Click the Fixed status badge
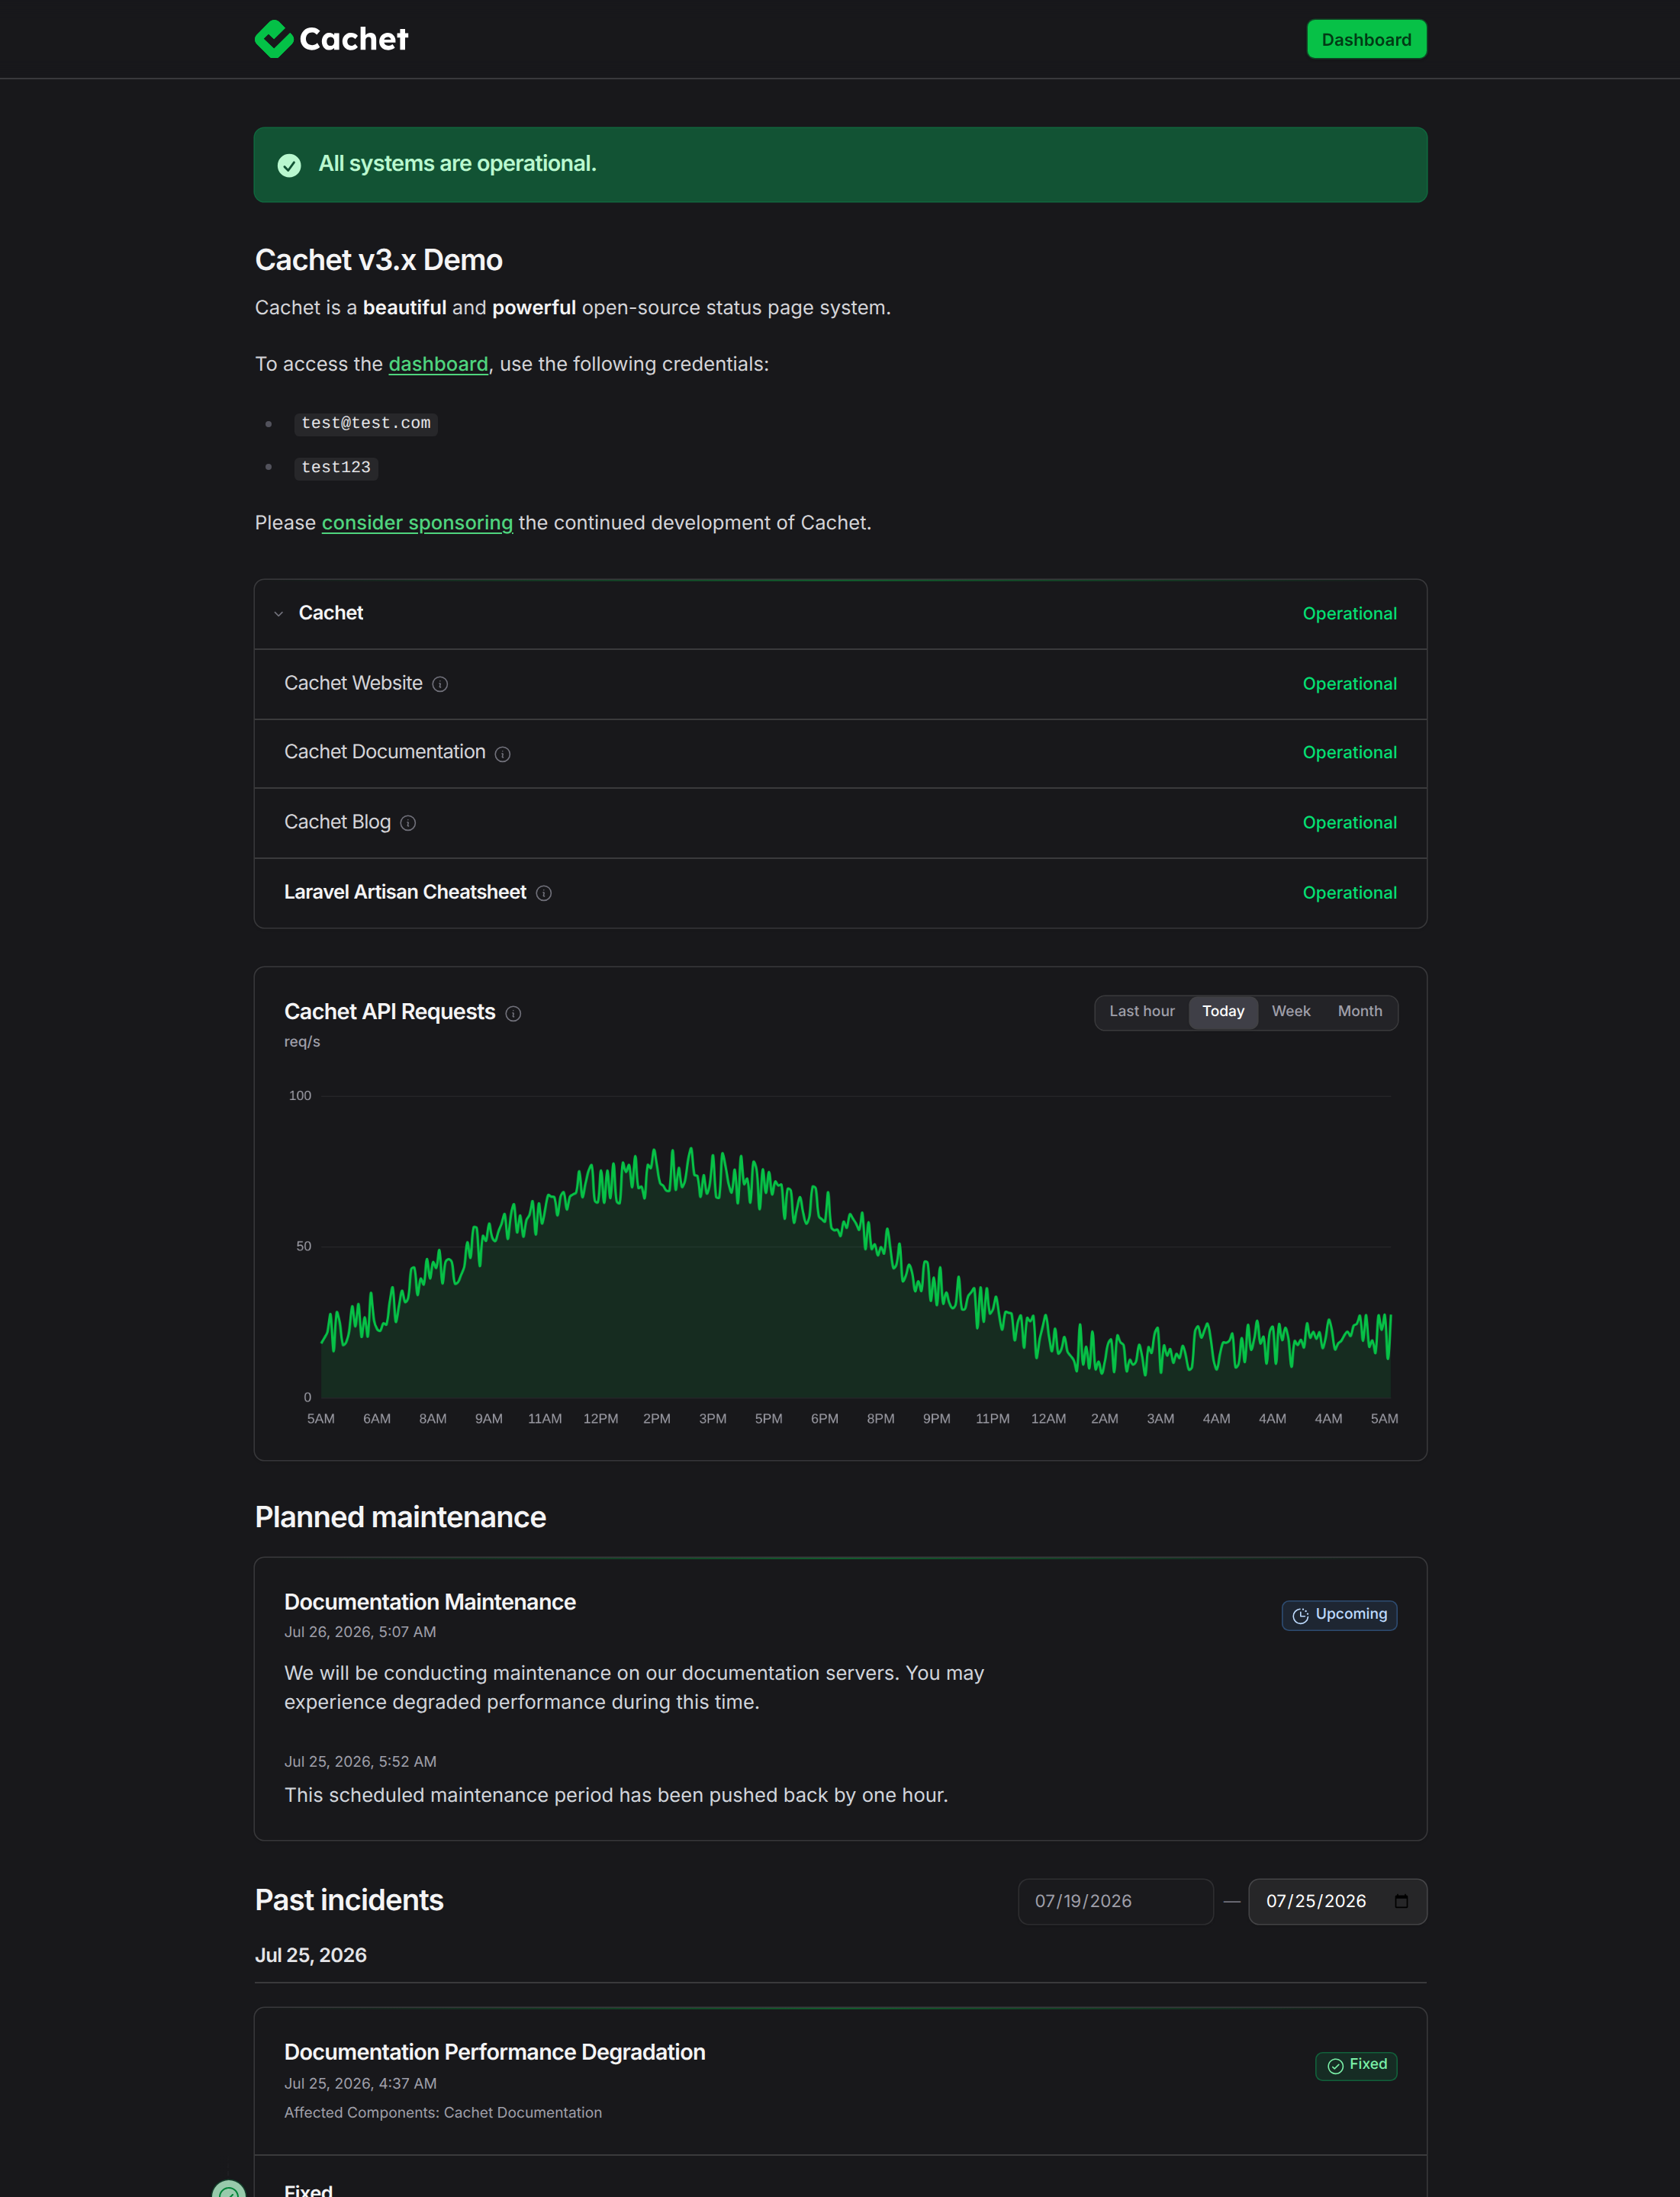1680x2197 pixels. point(1356,2065)
